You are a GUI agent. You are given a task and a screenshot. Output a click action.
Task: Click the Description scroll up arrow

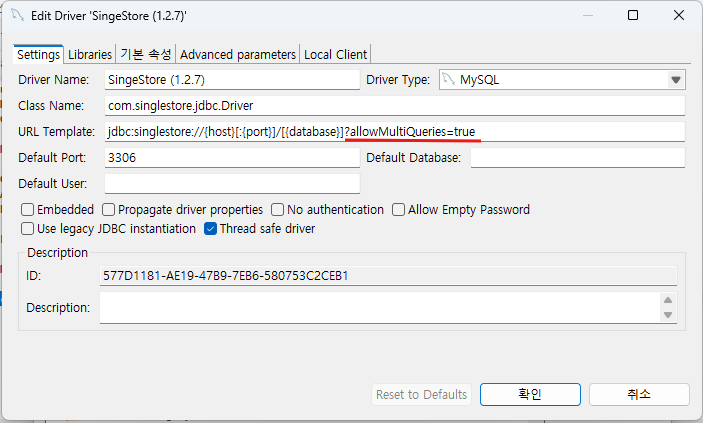(x=668, y=300)
